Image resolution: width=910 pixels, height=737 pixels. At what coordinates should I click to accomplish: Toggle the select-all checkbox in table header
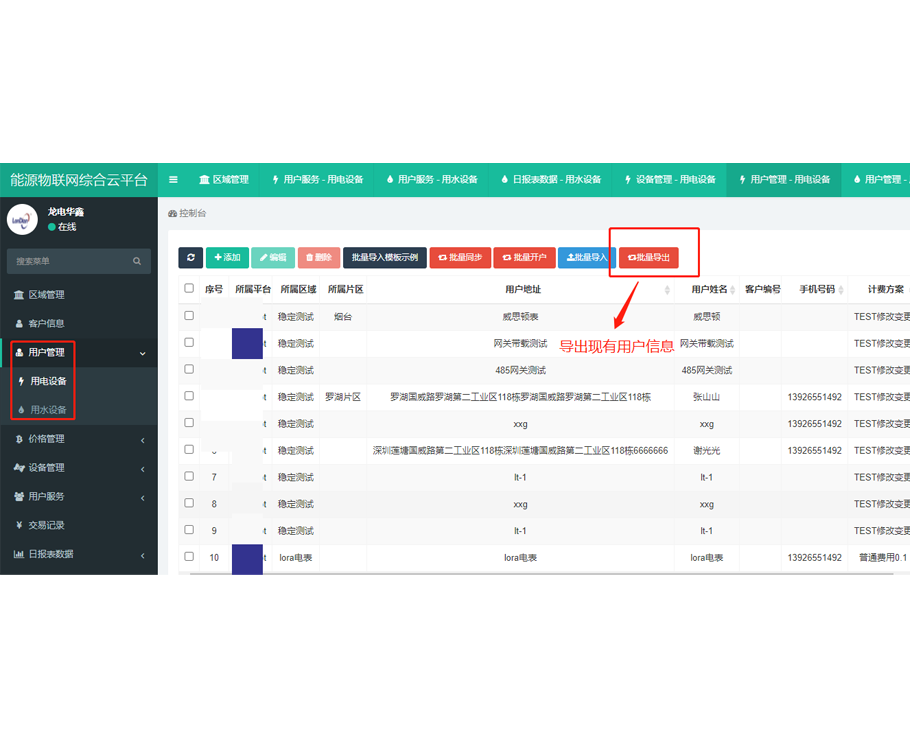[188, 288]
